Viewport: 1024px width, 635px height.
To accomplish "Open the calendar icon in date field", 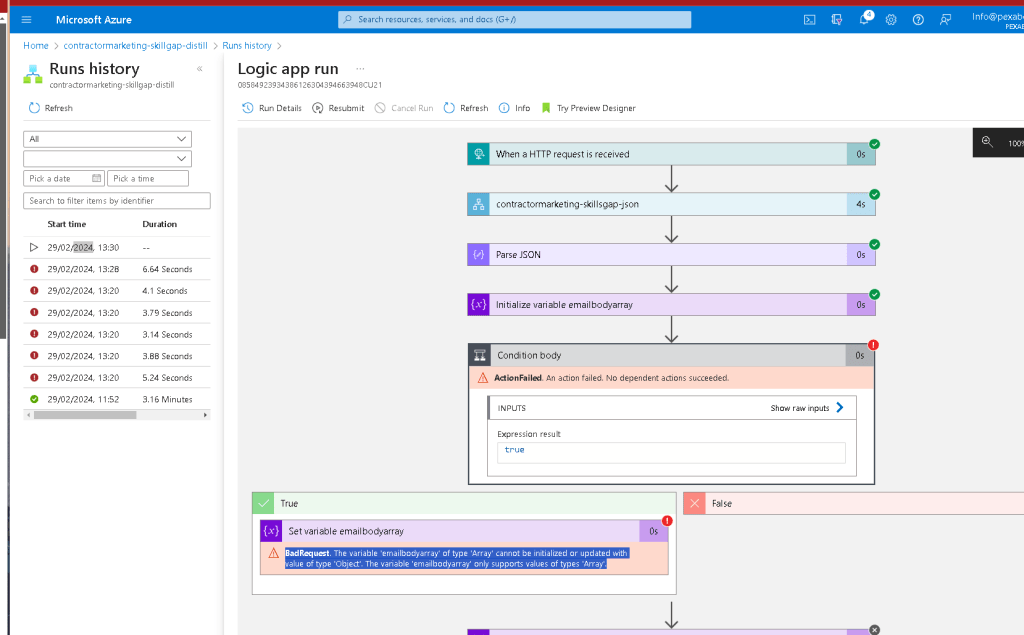I will click(97, 178).
